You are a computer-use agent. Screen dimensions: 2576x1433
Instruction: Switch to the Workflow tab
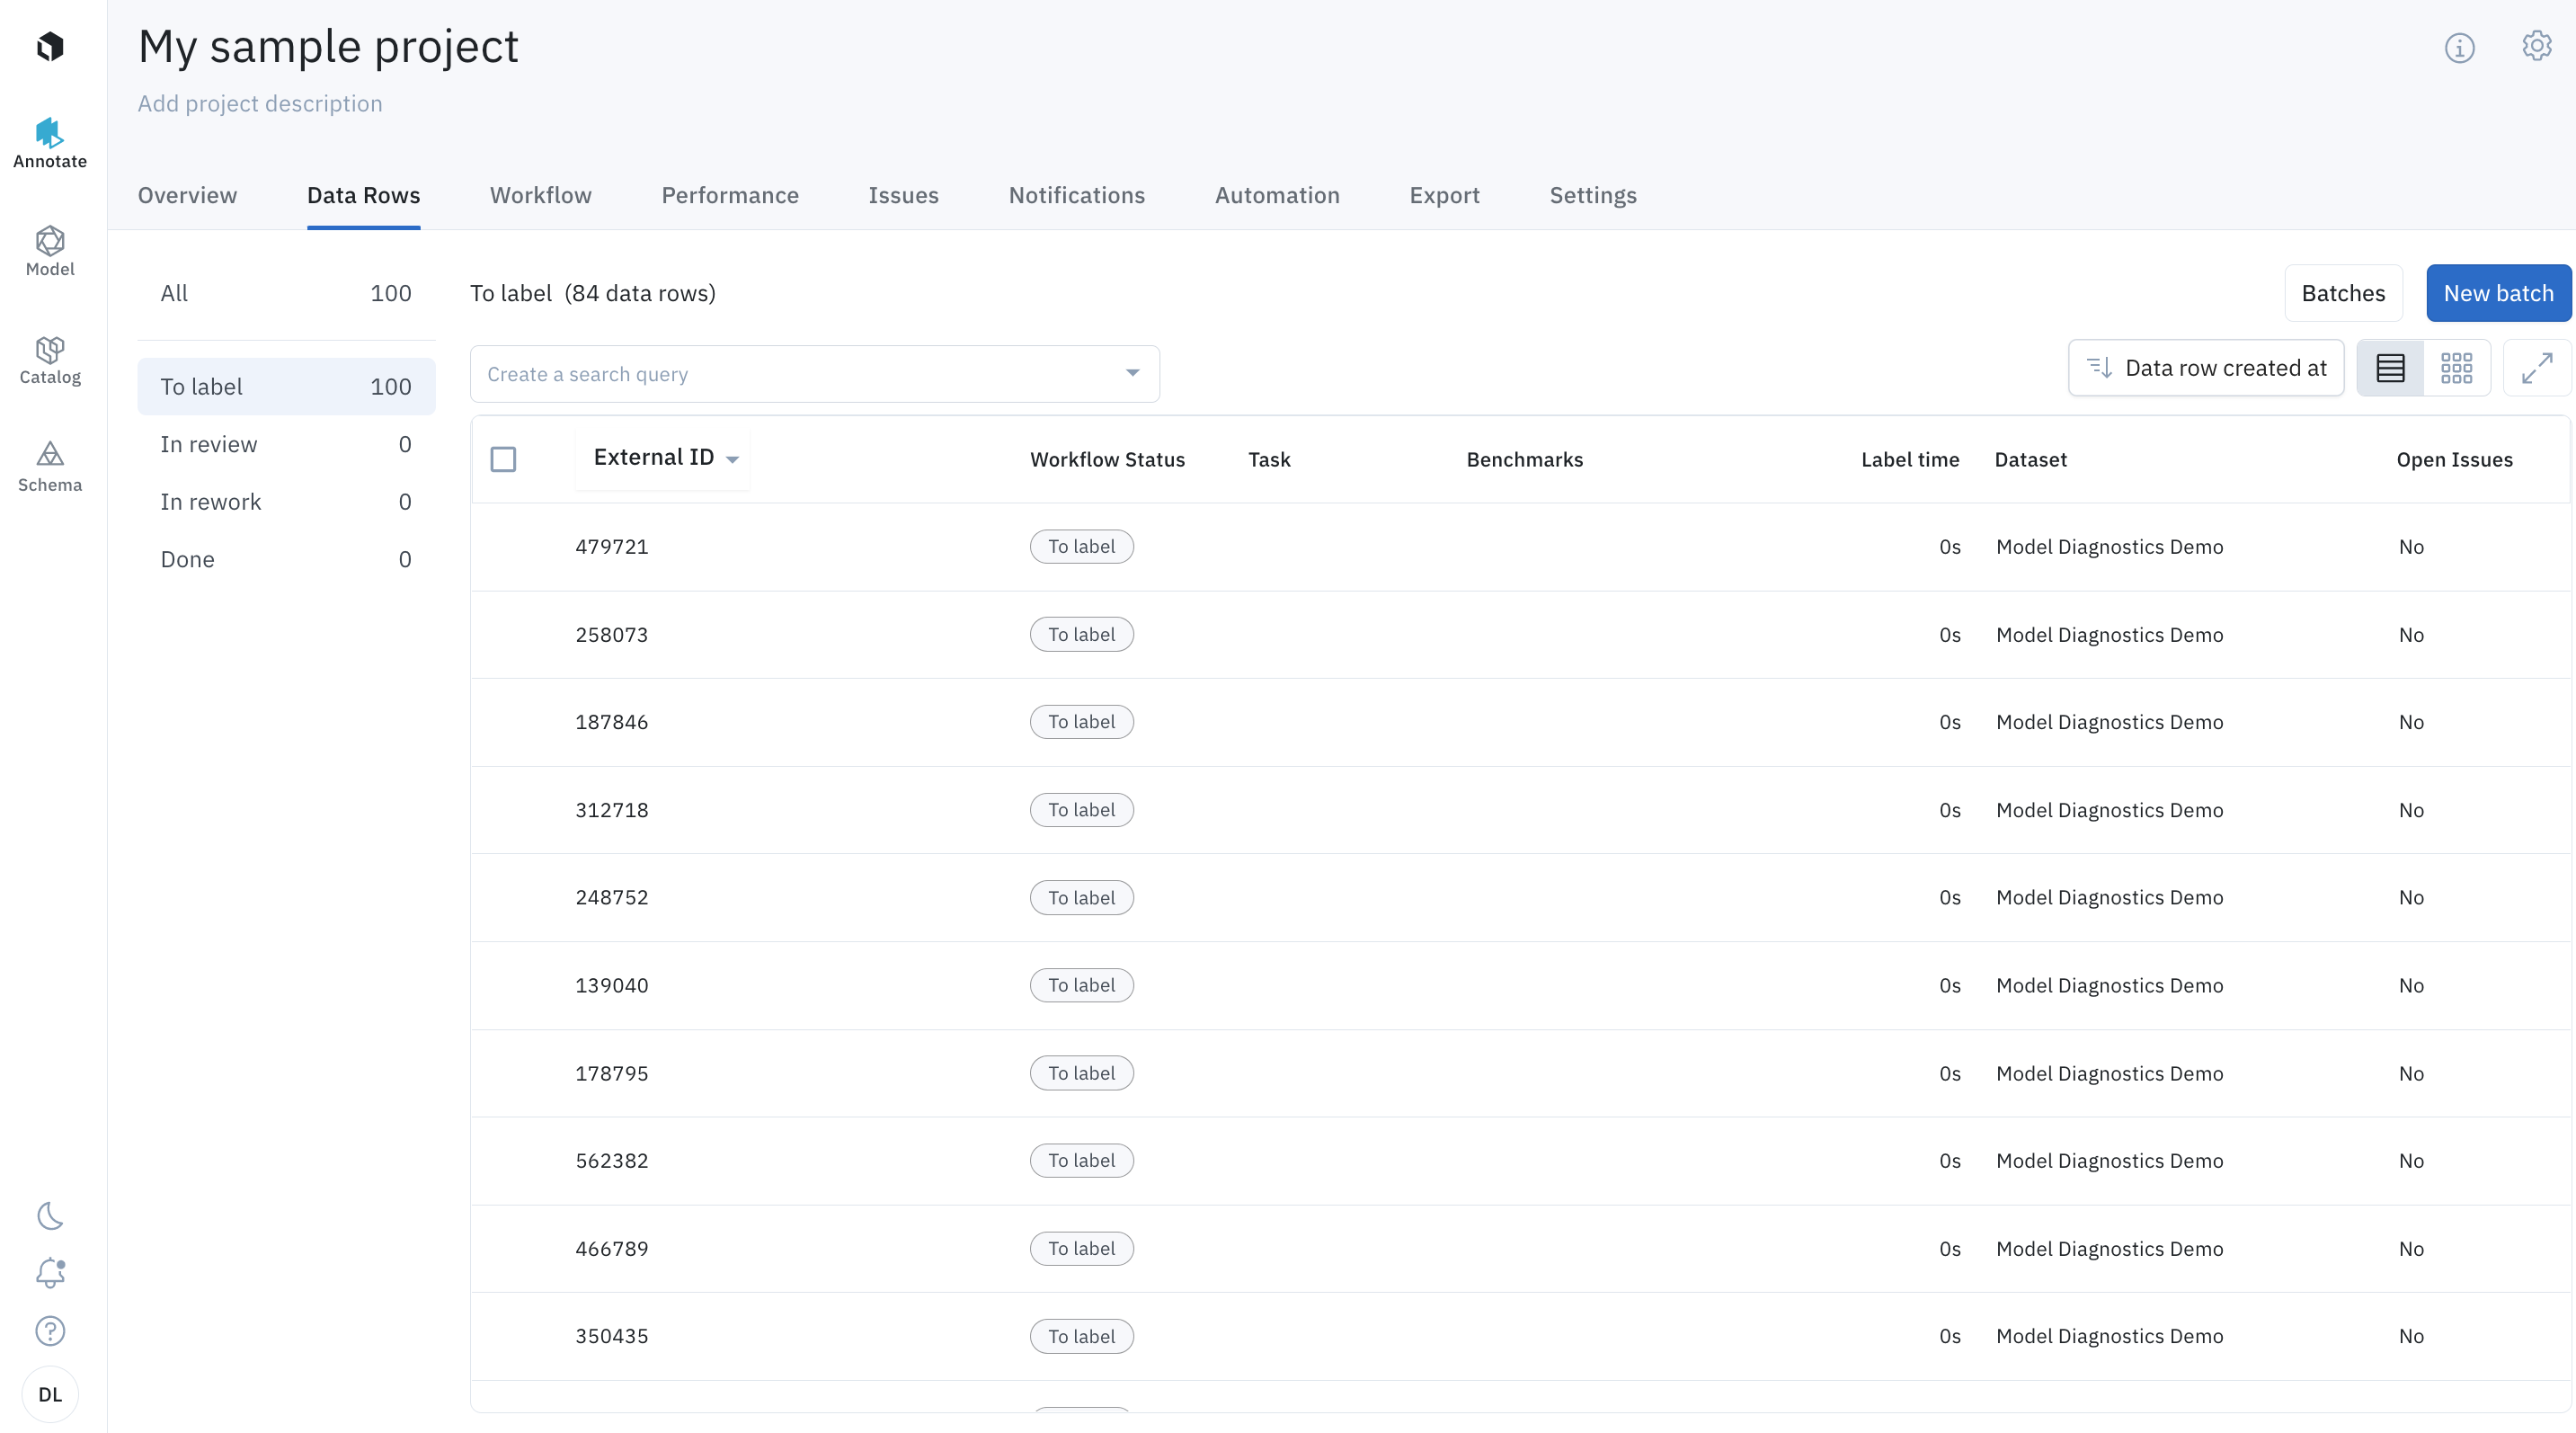[540, 195]
